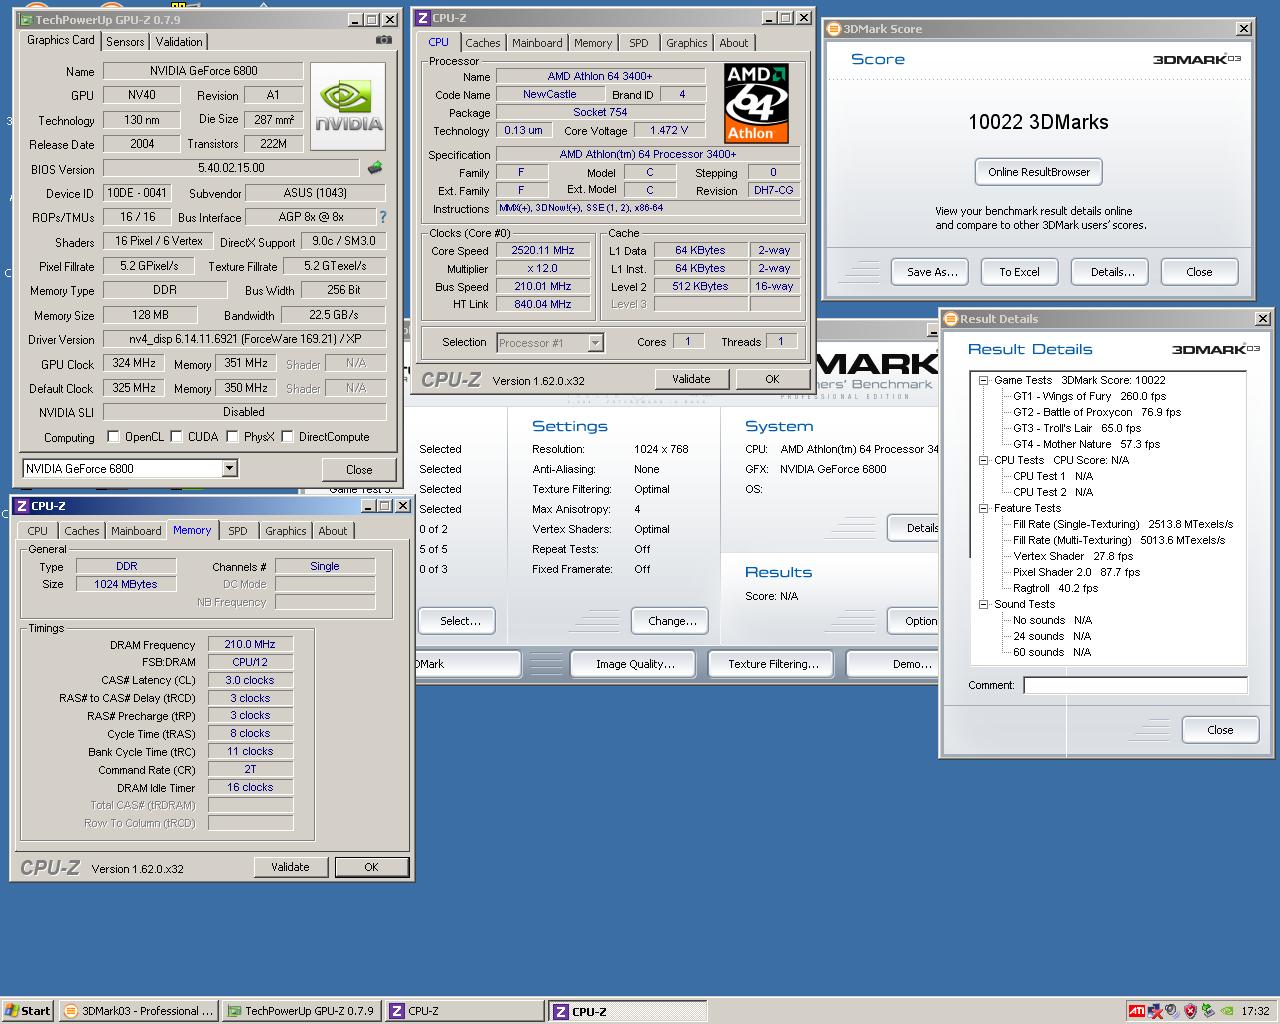
Task: Click the GPU-Z title bar icon
Action: point(26,20)
